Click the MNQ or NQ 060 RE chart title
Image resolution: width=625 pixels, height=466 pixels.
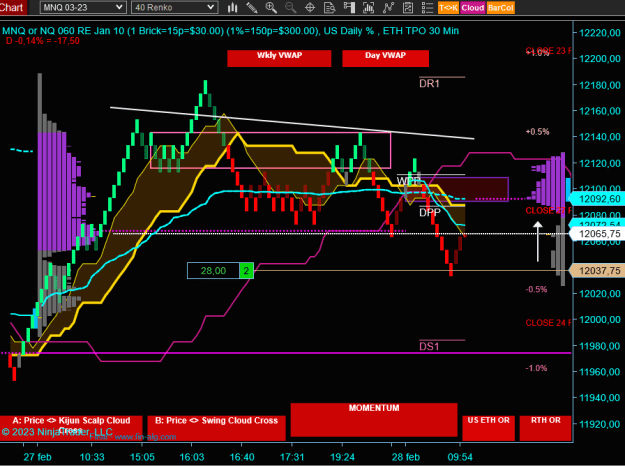230,31
